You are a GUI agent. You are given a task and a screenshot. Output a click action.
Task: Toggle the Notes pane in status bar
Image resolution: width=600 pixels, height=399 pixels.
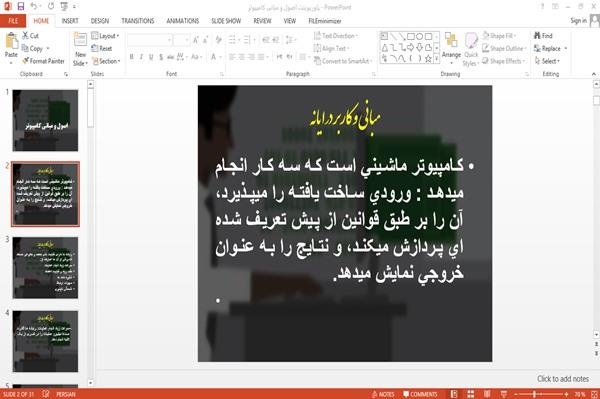(x=383, y=394)
